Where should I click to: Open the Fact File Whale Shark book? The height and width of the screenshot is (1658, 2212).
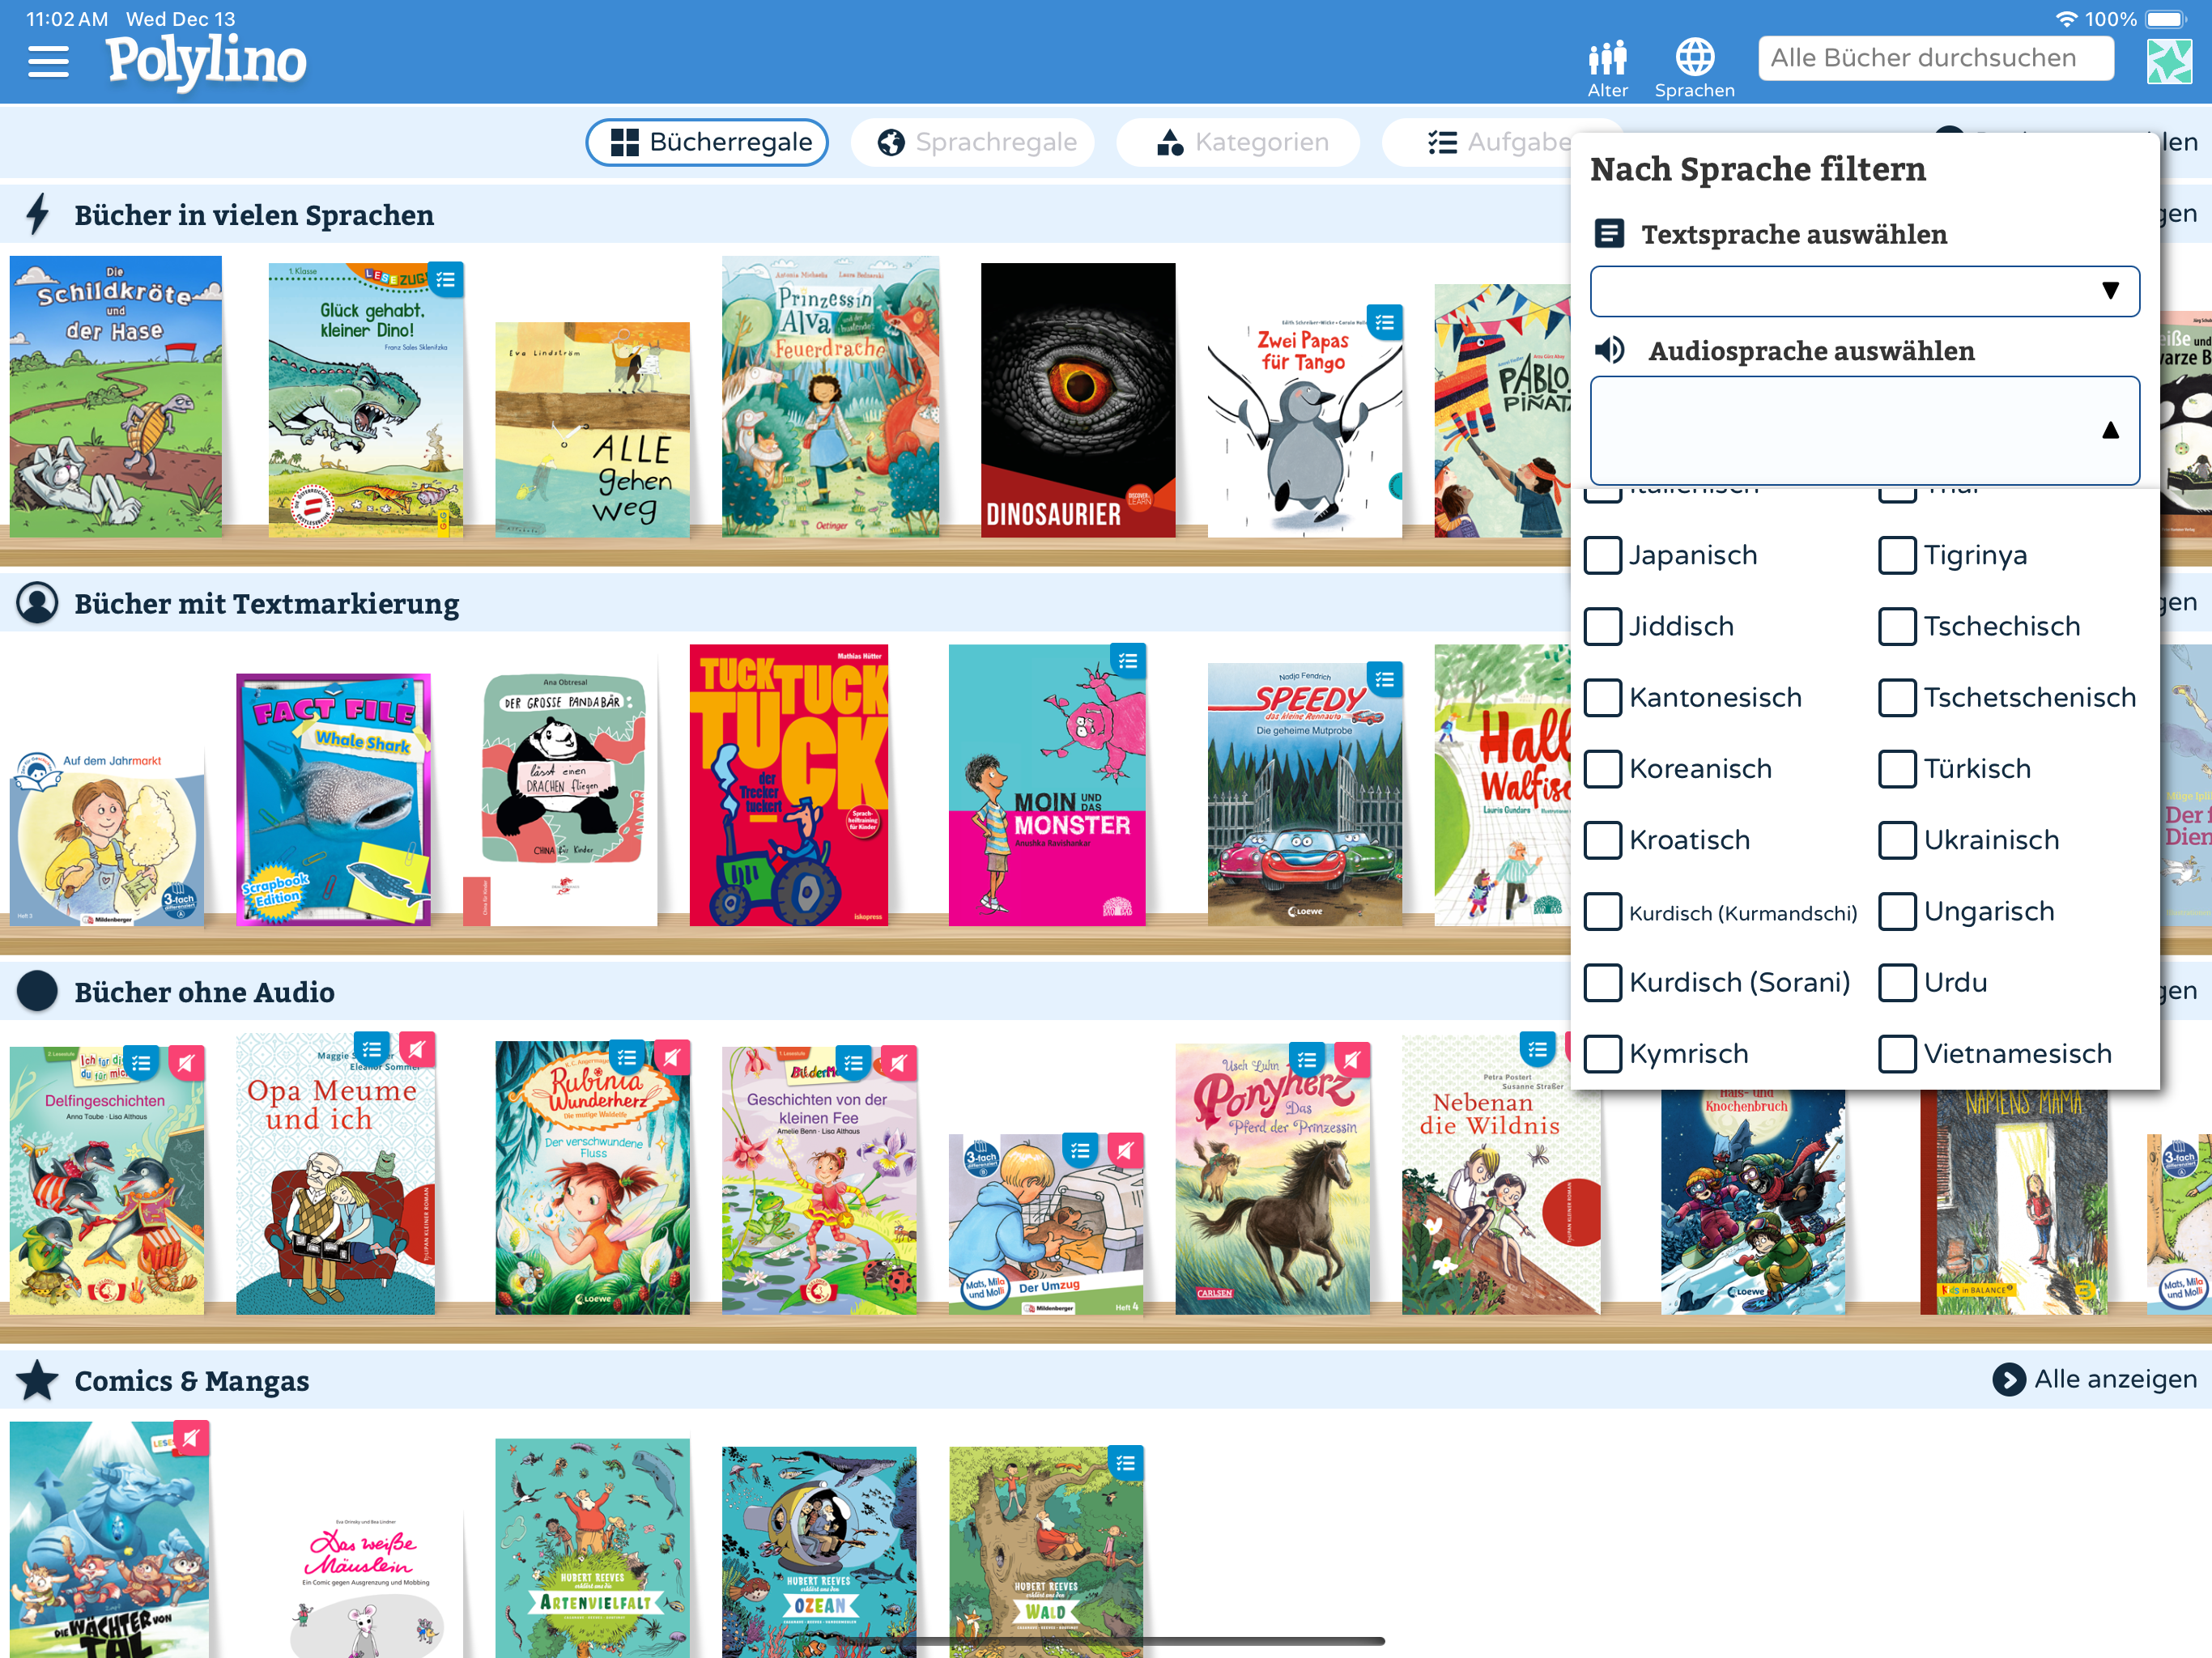click(x=333, y=799)
